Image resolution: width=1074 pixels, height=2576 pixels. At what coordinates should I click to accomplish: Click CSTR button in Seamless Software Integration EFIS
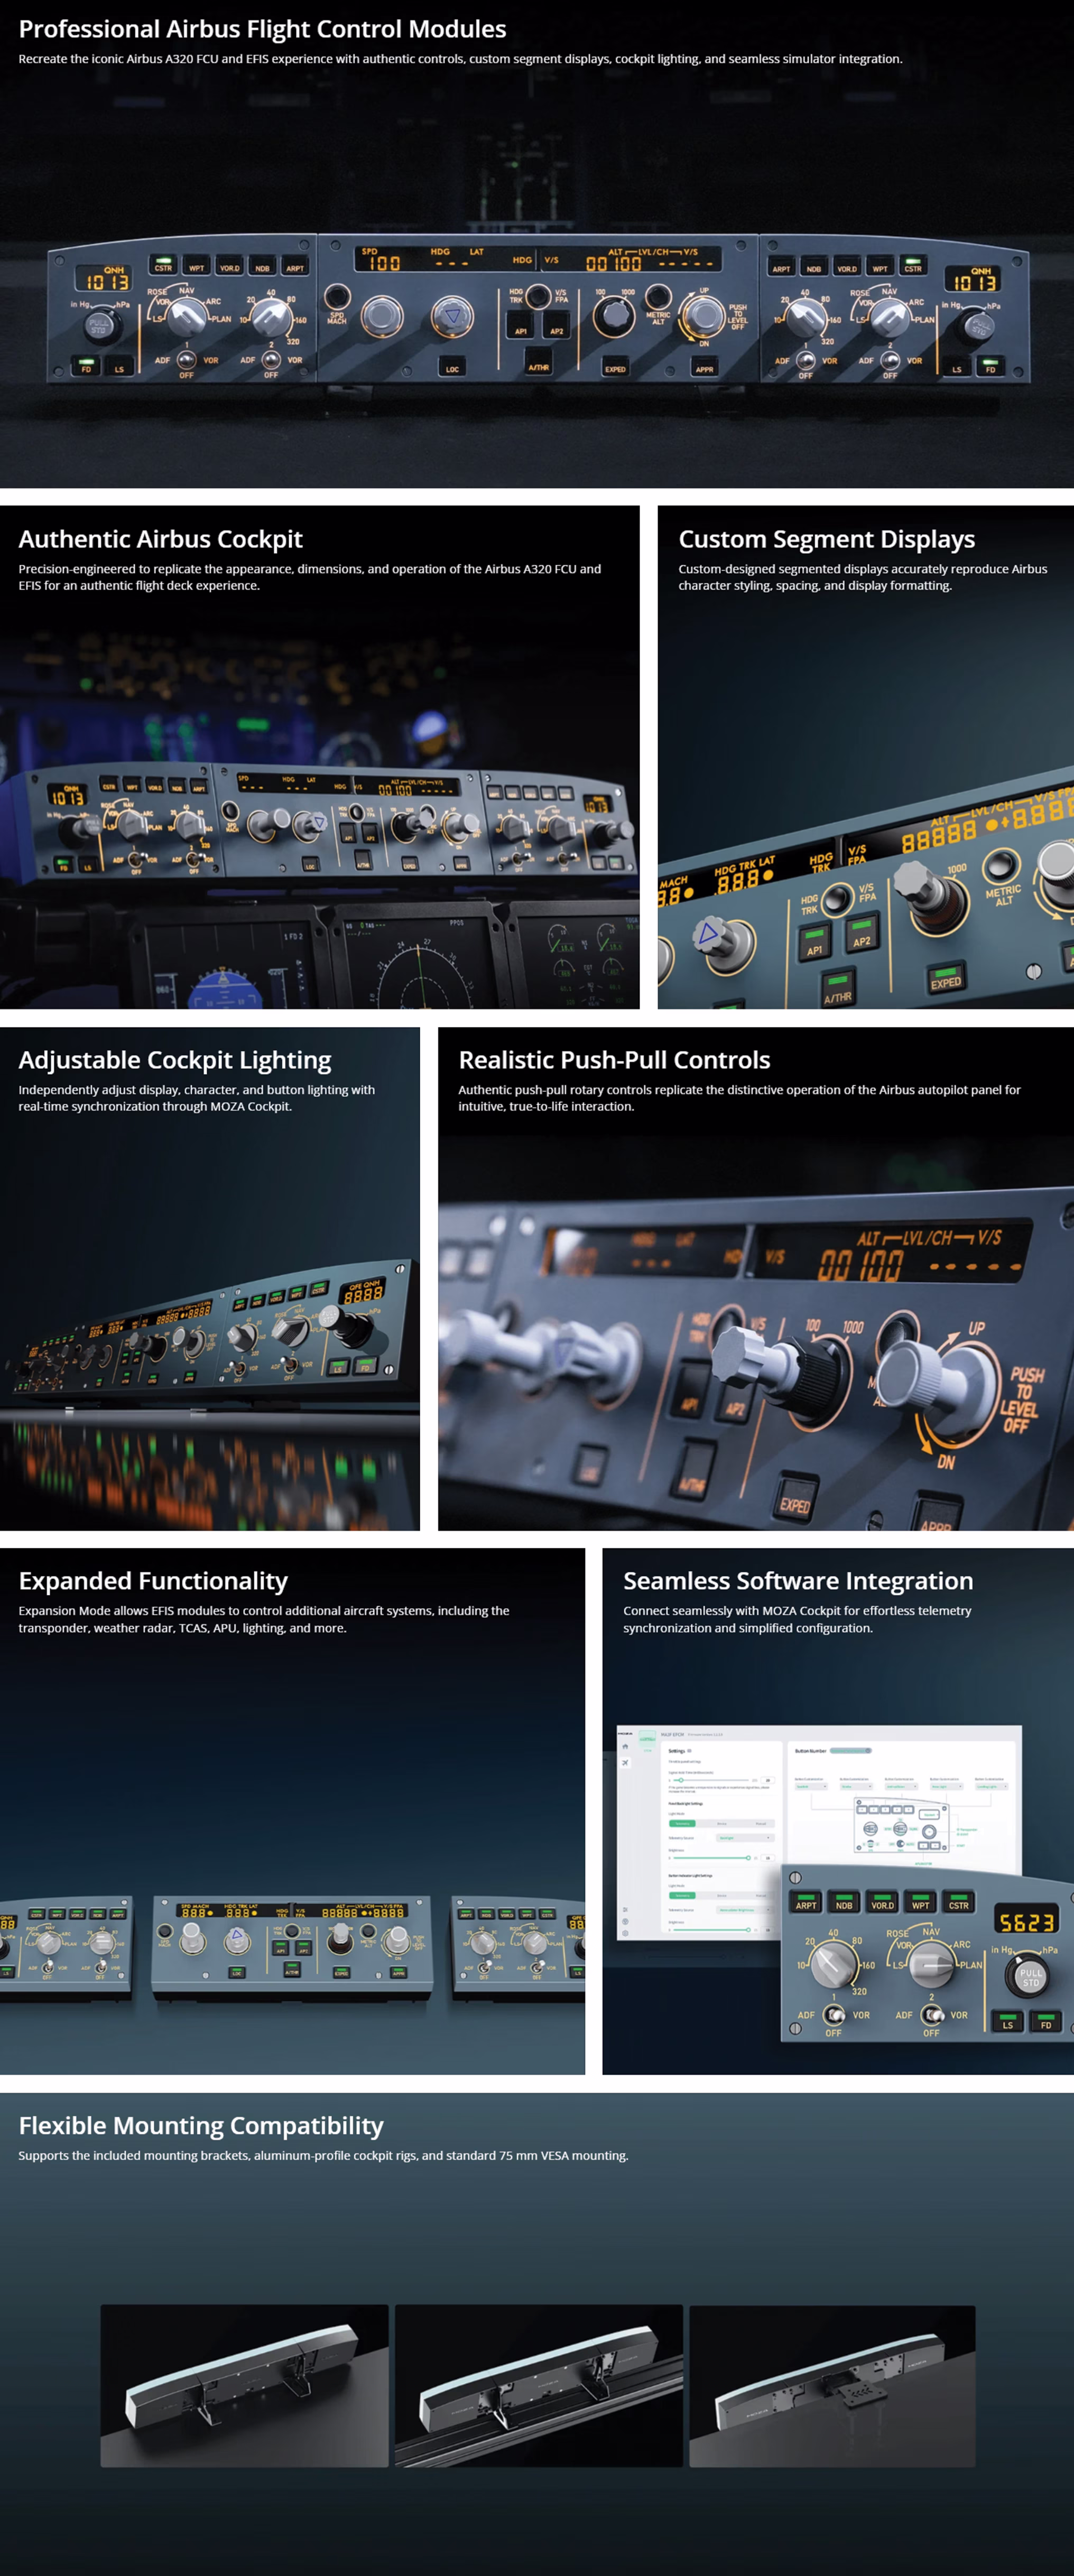(x=958, y=1902)
